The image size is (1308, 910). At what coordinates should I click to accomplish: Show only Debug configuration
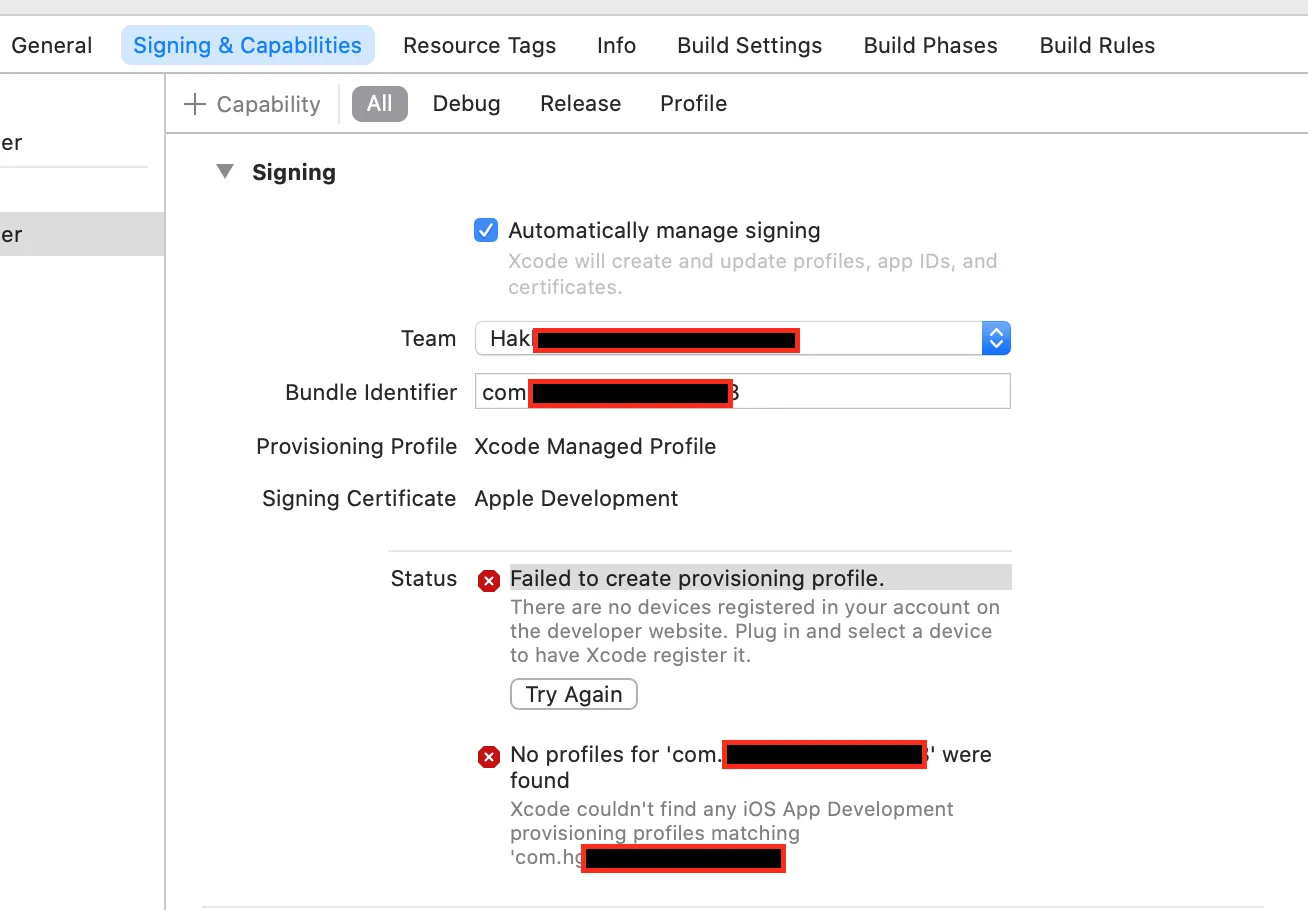pos(466,104)
